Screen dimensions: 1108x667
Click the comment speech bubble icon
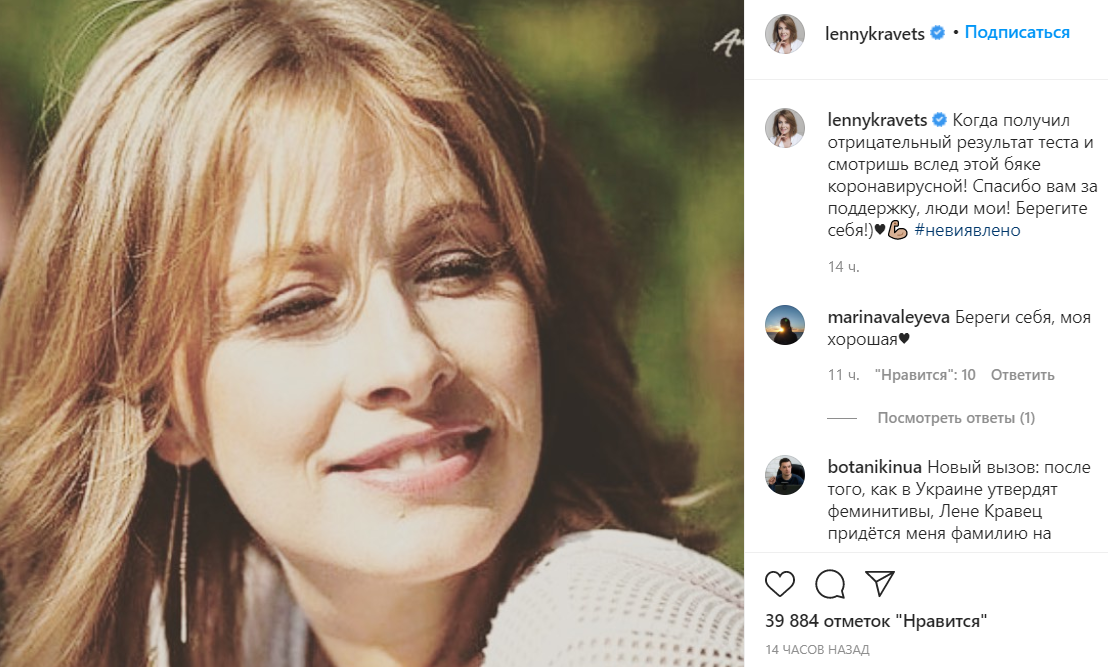[x=830, y=584]
